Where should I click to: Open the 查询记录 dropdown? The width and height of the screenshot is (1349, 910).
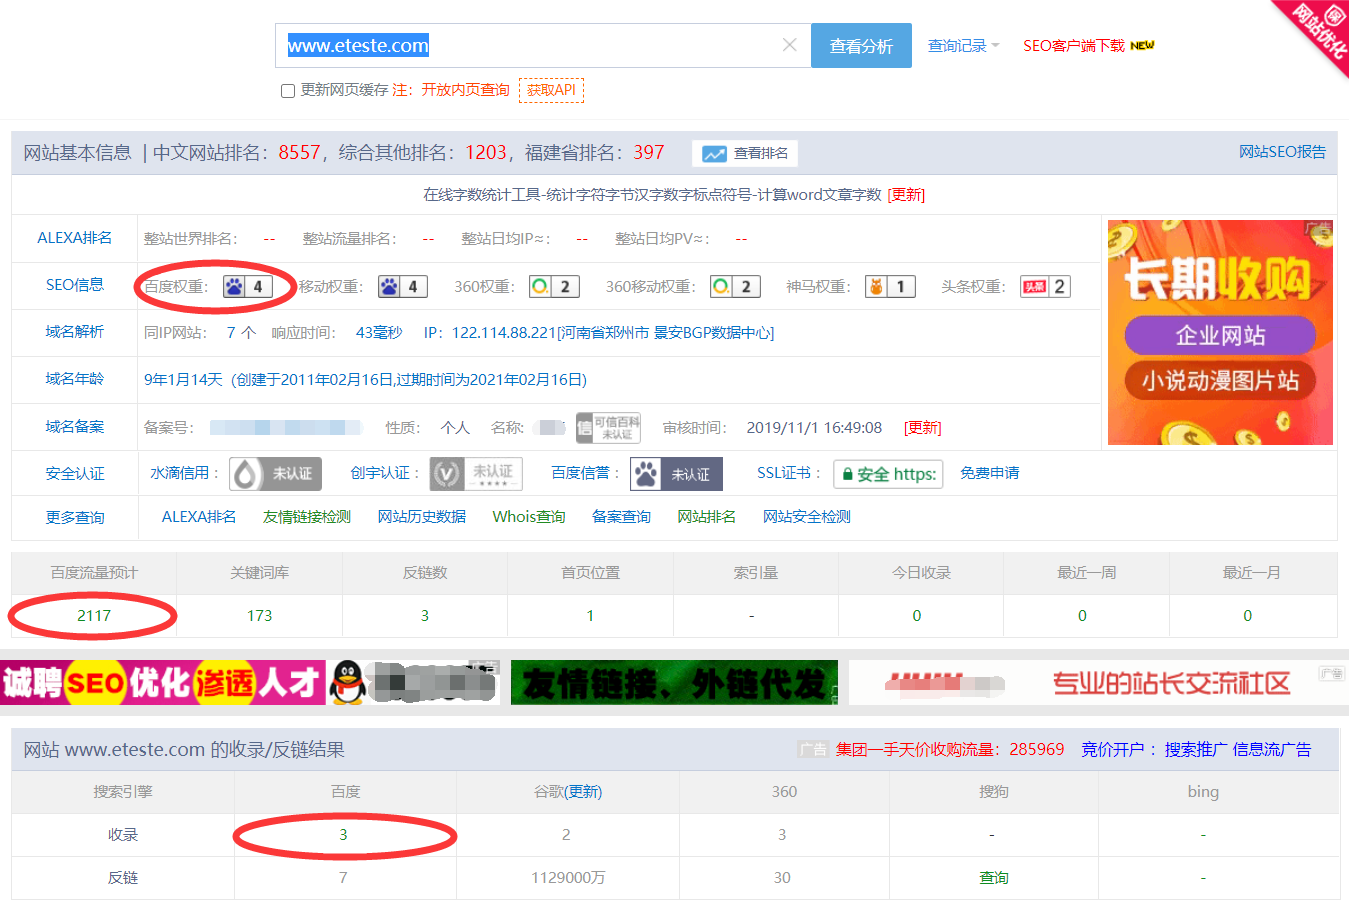(x=963, y=46)
